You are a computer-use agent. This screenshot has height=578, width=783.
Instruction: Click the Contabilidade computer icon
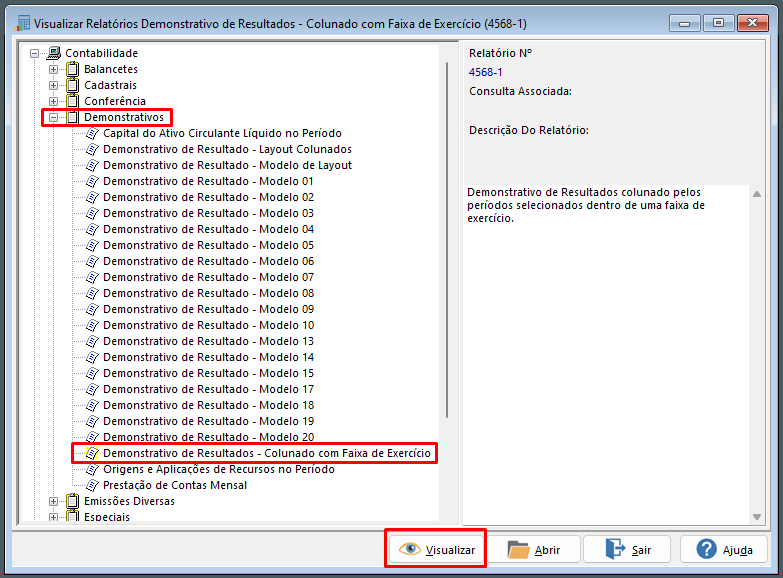click(53, 53)
